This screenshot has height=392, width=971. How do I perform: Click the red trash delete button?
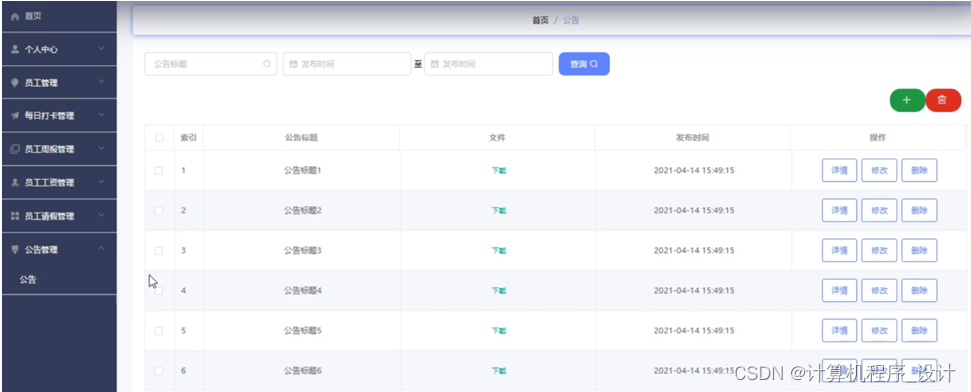pos(943,100)
